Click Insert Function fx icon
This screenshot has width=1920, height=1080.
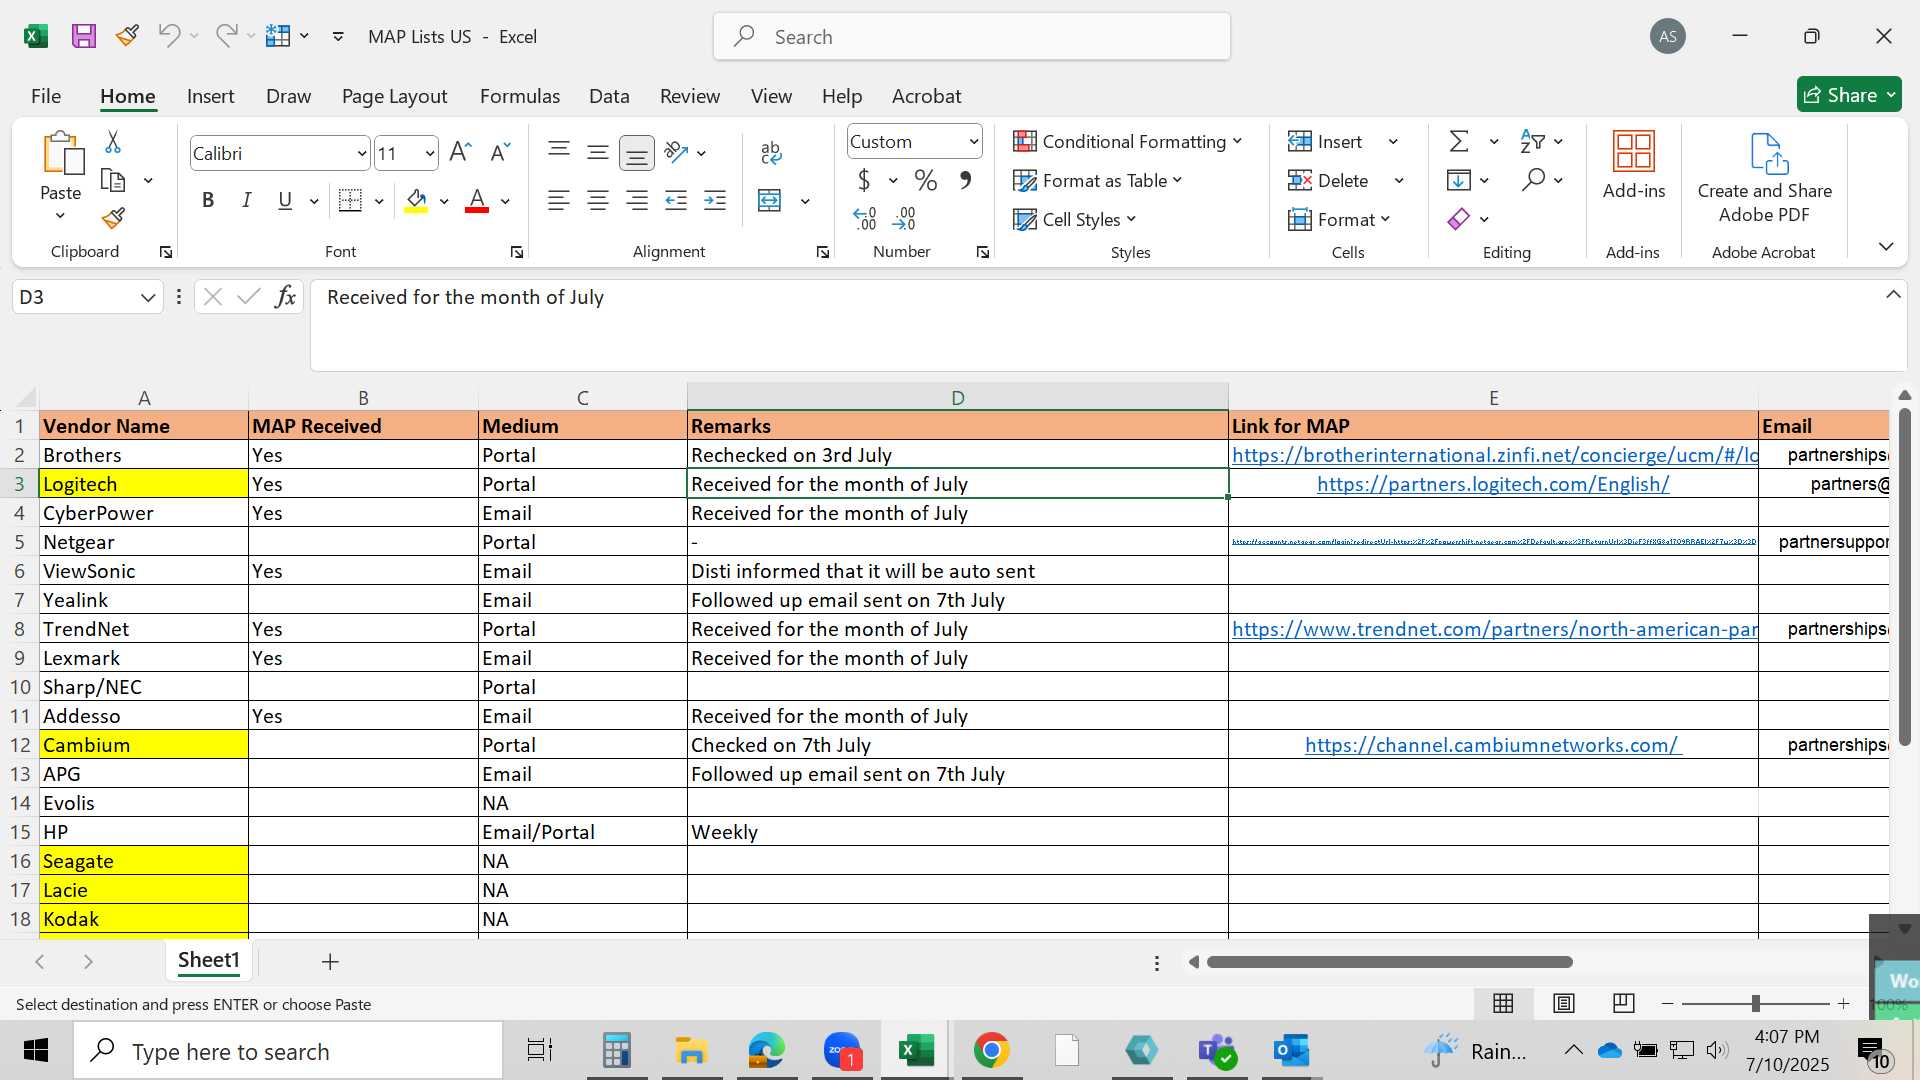click(x=285, y=297)
